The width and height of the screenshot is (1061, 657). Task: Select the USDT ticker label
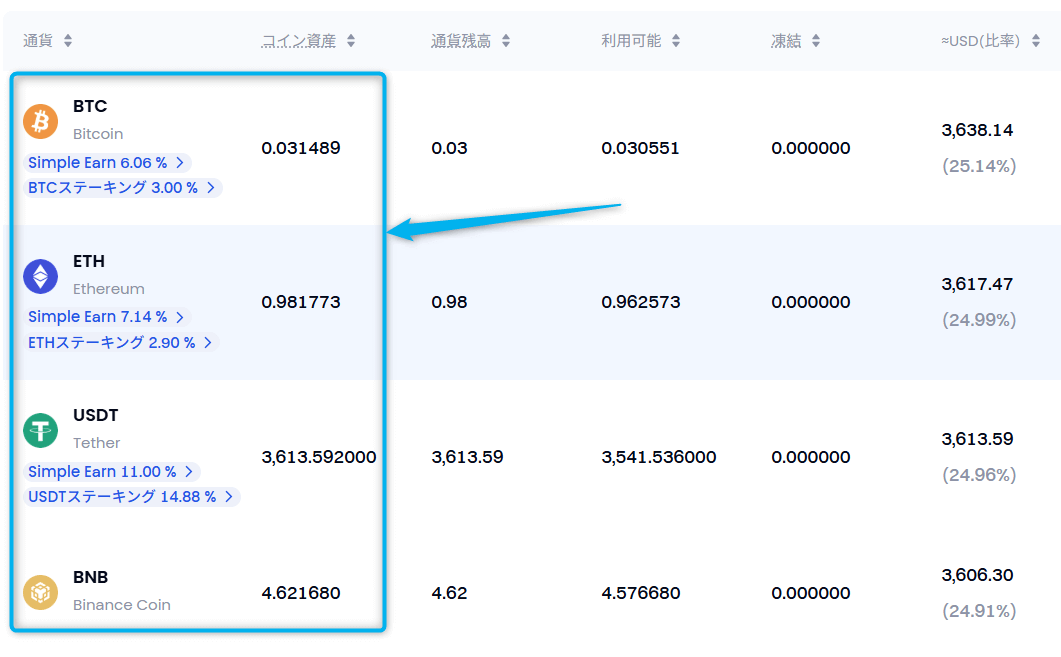coord(95,415)
